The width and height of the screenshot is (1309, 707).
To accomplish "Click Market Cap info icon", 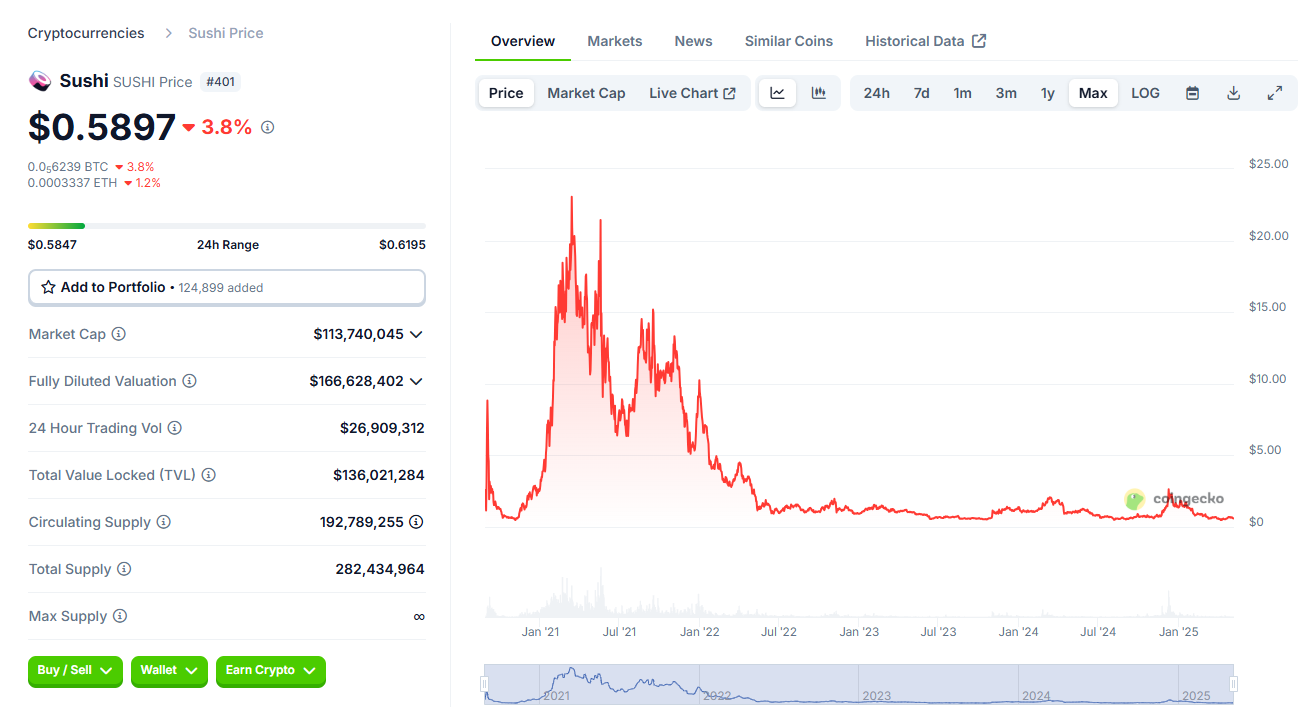I will 119,334.
